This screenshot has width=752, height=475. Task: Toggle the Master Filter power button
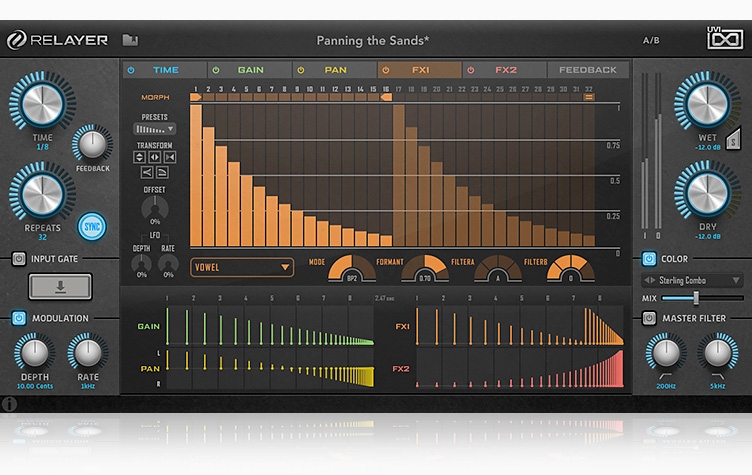[x=648, y=318]
